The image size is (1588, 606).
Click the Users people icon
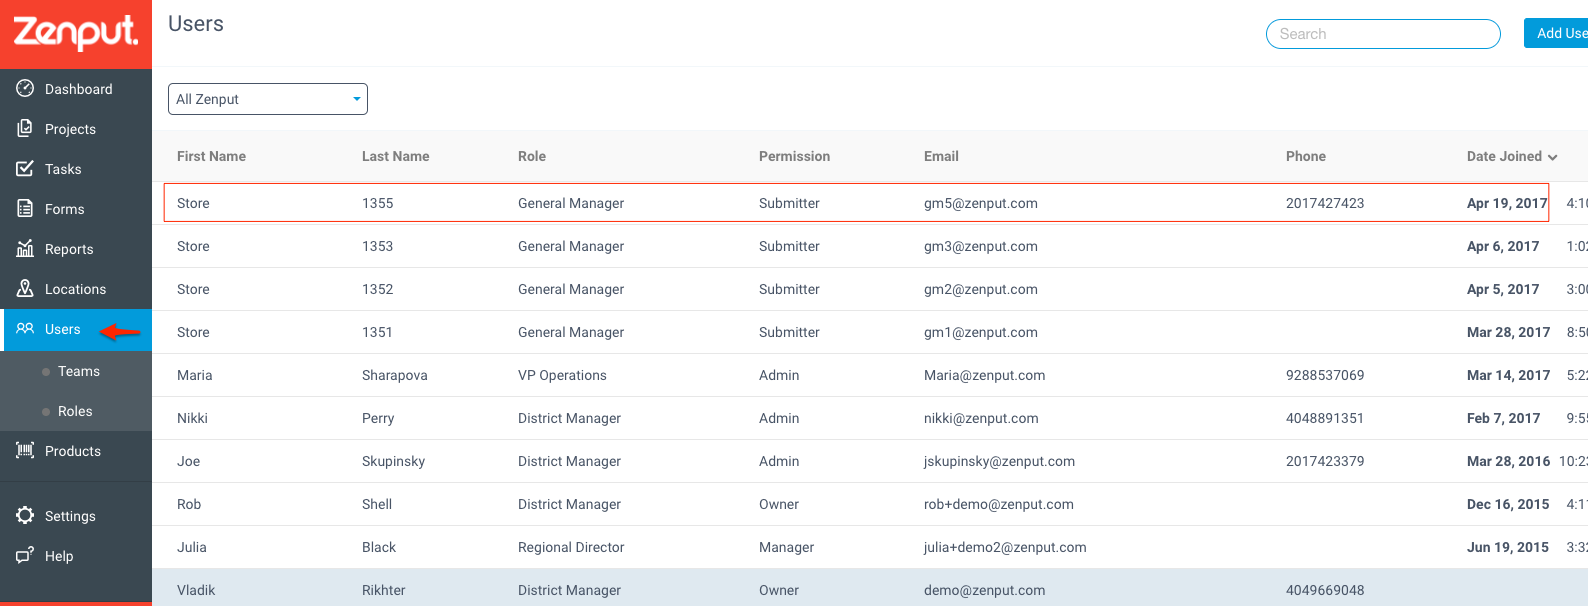pos(25,328)
